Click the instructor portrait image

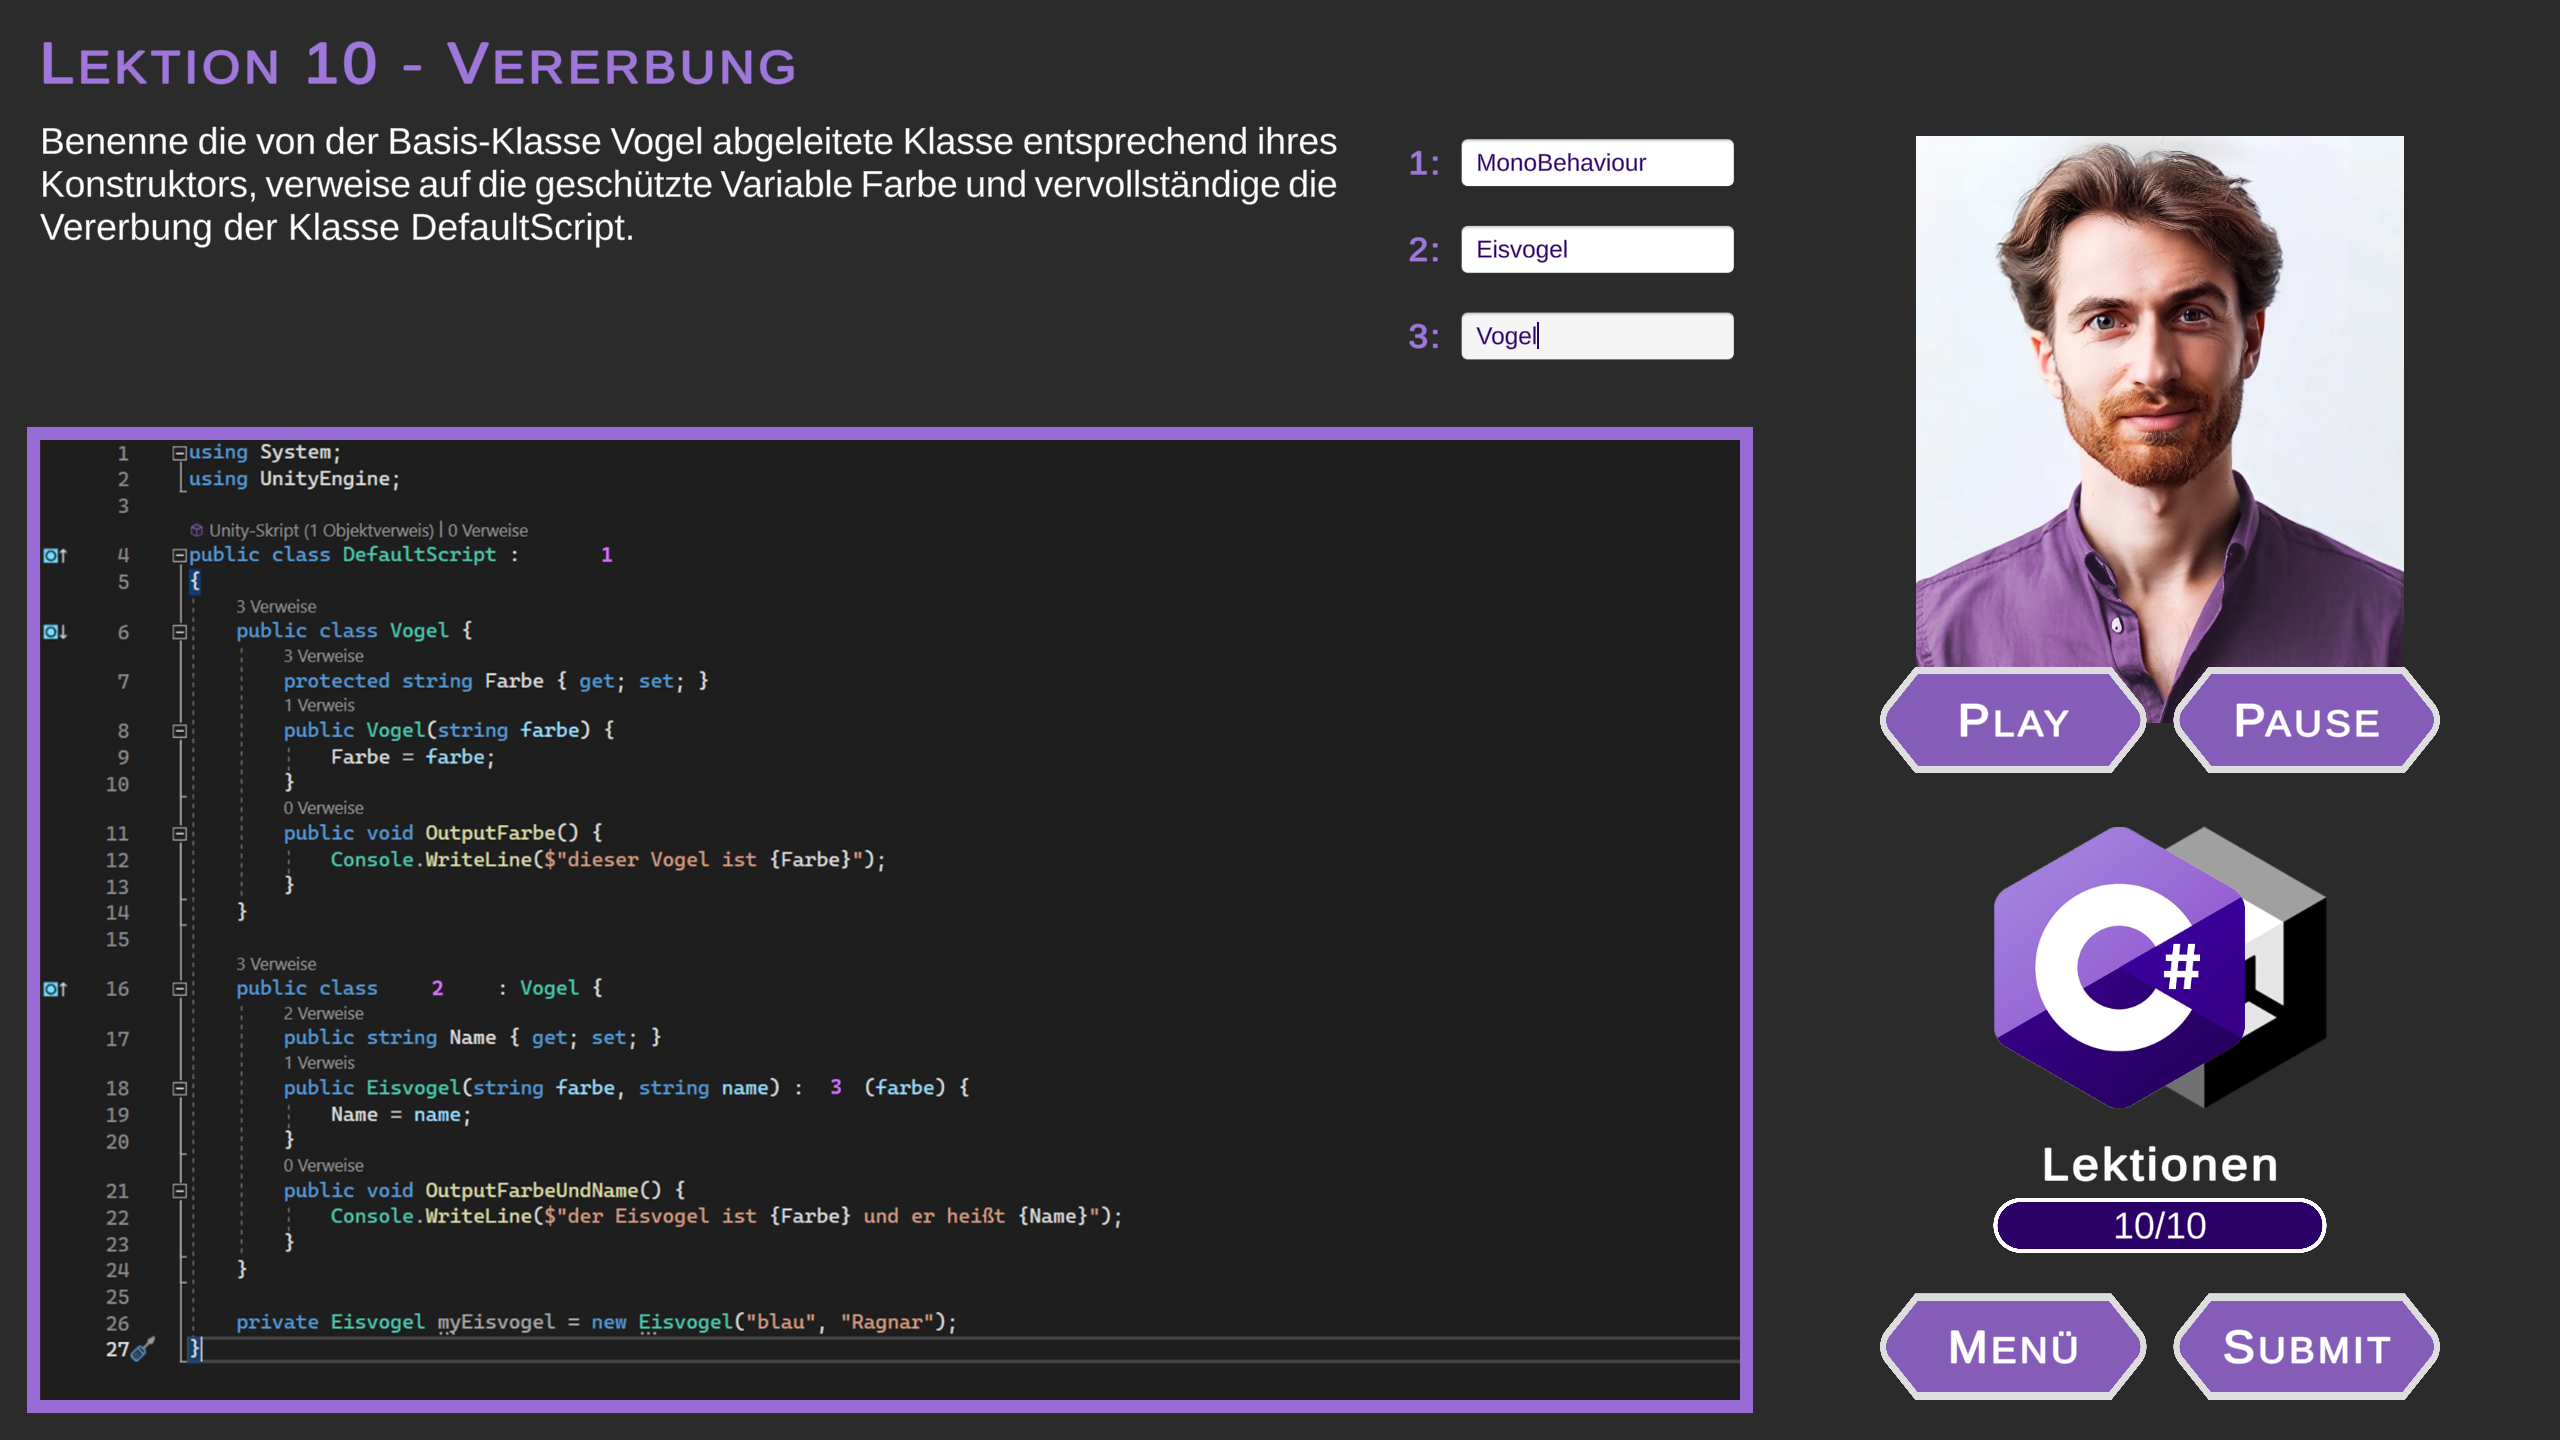(2159, 400)
